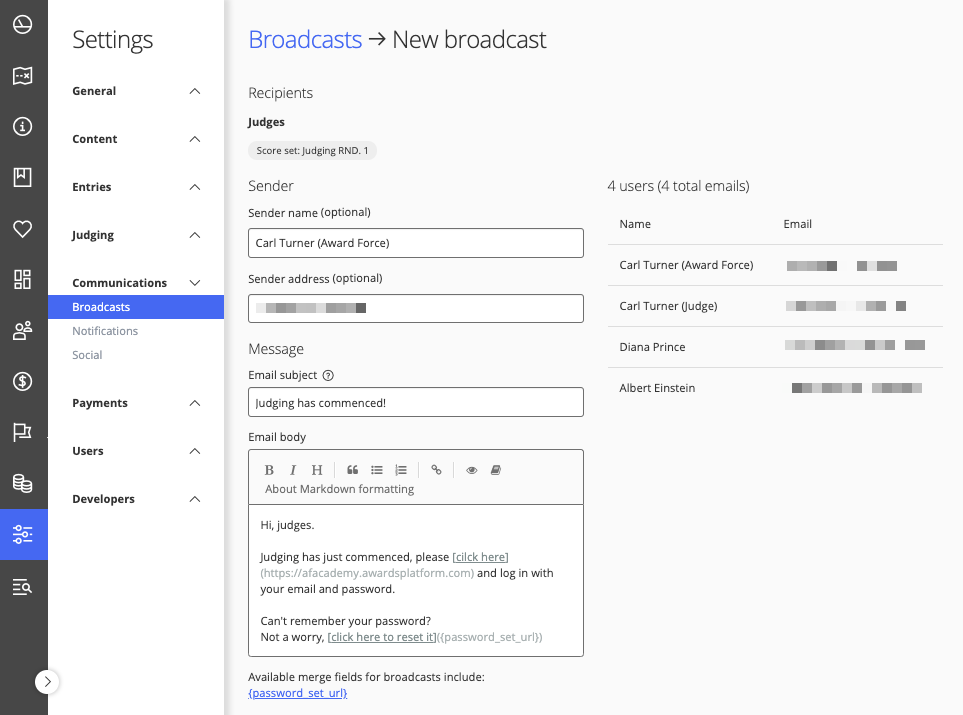Toggle numbered list formatting
Screen dimensions: 963x715
point(401,470)
